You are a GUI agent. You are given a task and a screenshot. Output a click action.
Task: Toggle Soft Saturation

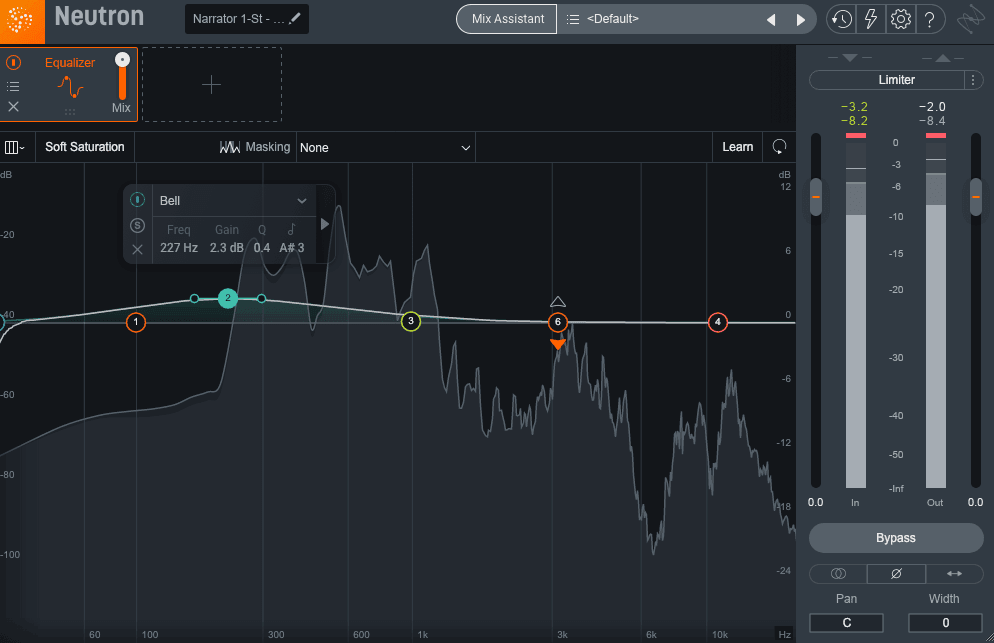[84, 147]
